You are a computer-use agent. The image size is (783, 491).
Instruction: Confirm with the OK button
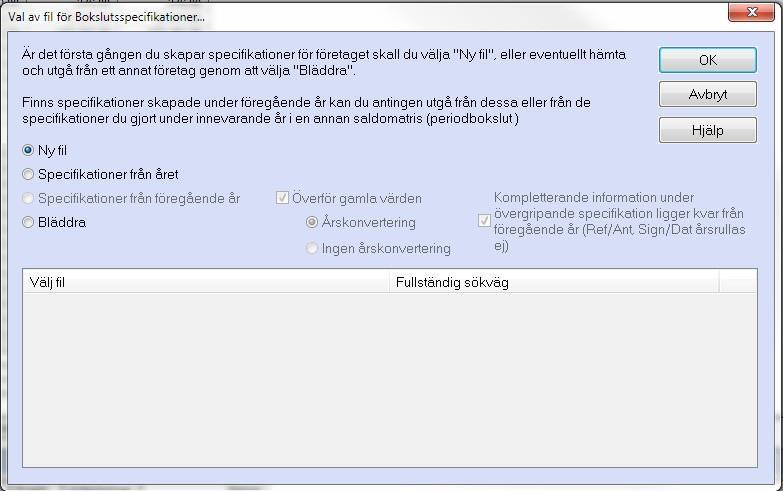pyautogui.click(x=708, y=60)
